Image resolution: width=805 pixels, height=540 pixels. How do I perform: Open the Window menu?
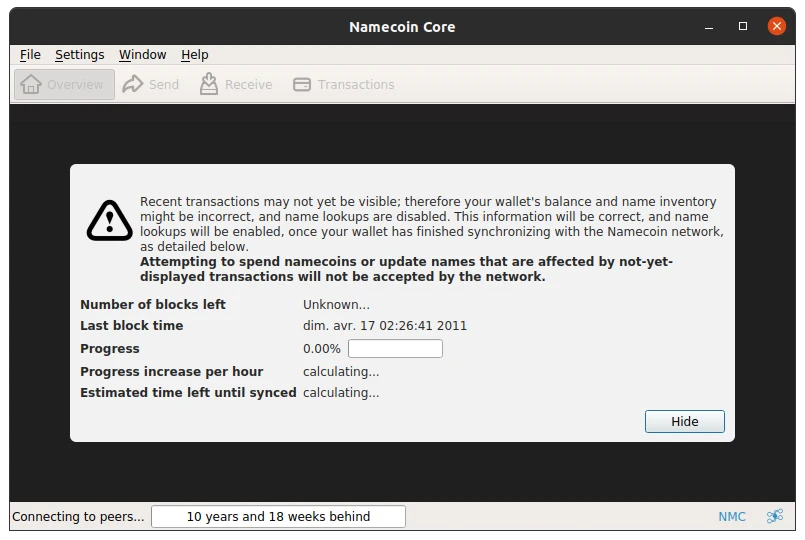pyautogui.click(x=143, y=54)
